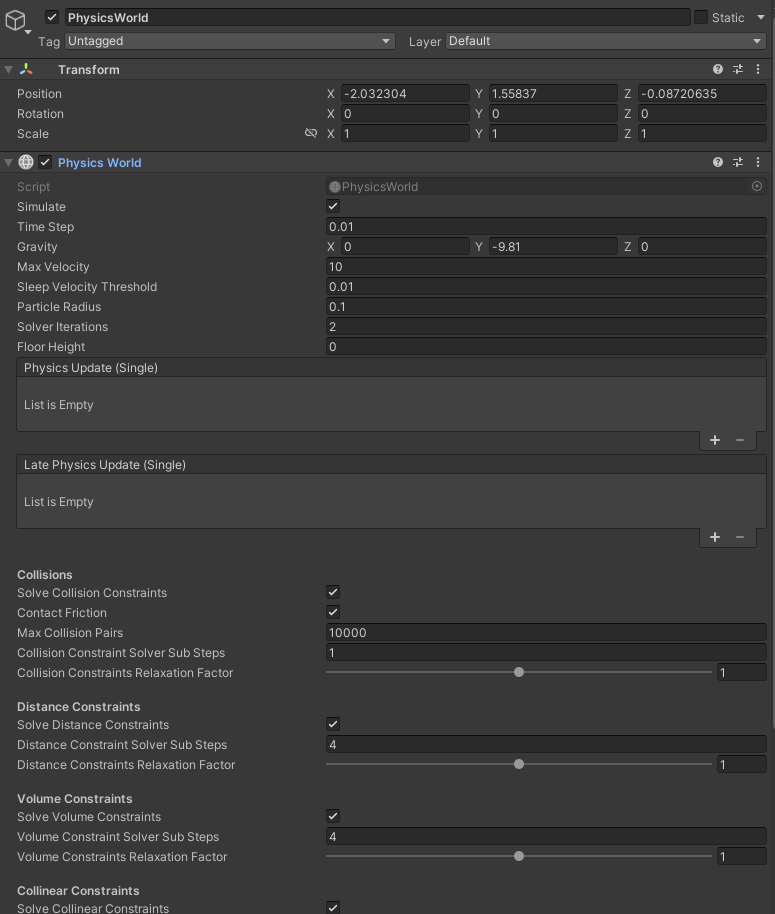Add entry to Late Physics Update list

click(715, 537)
